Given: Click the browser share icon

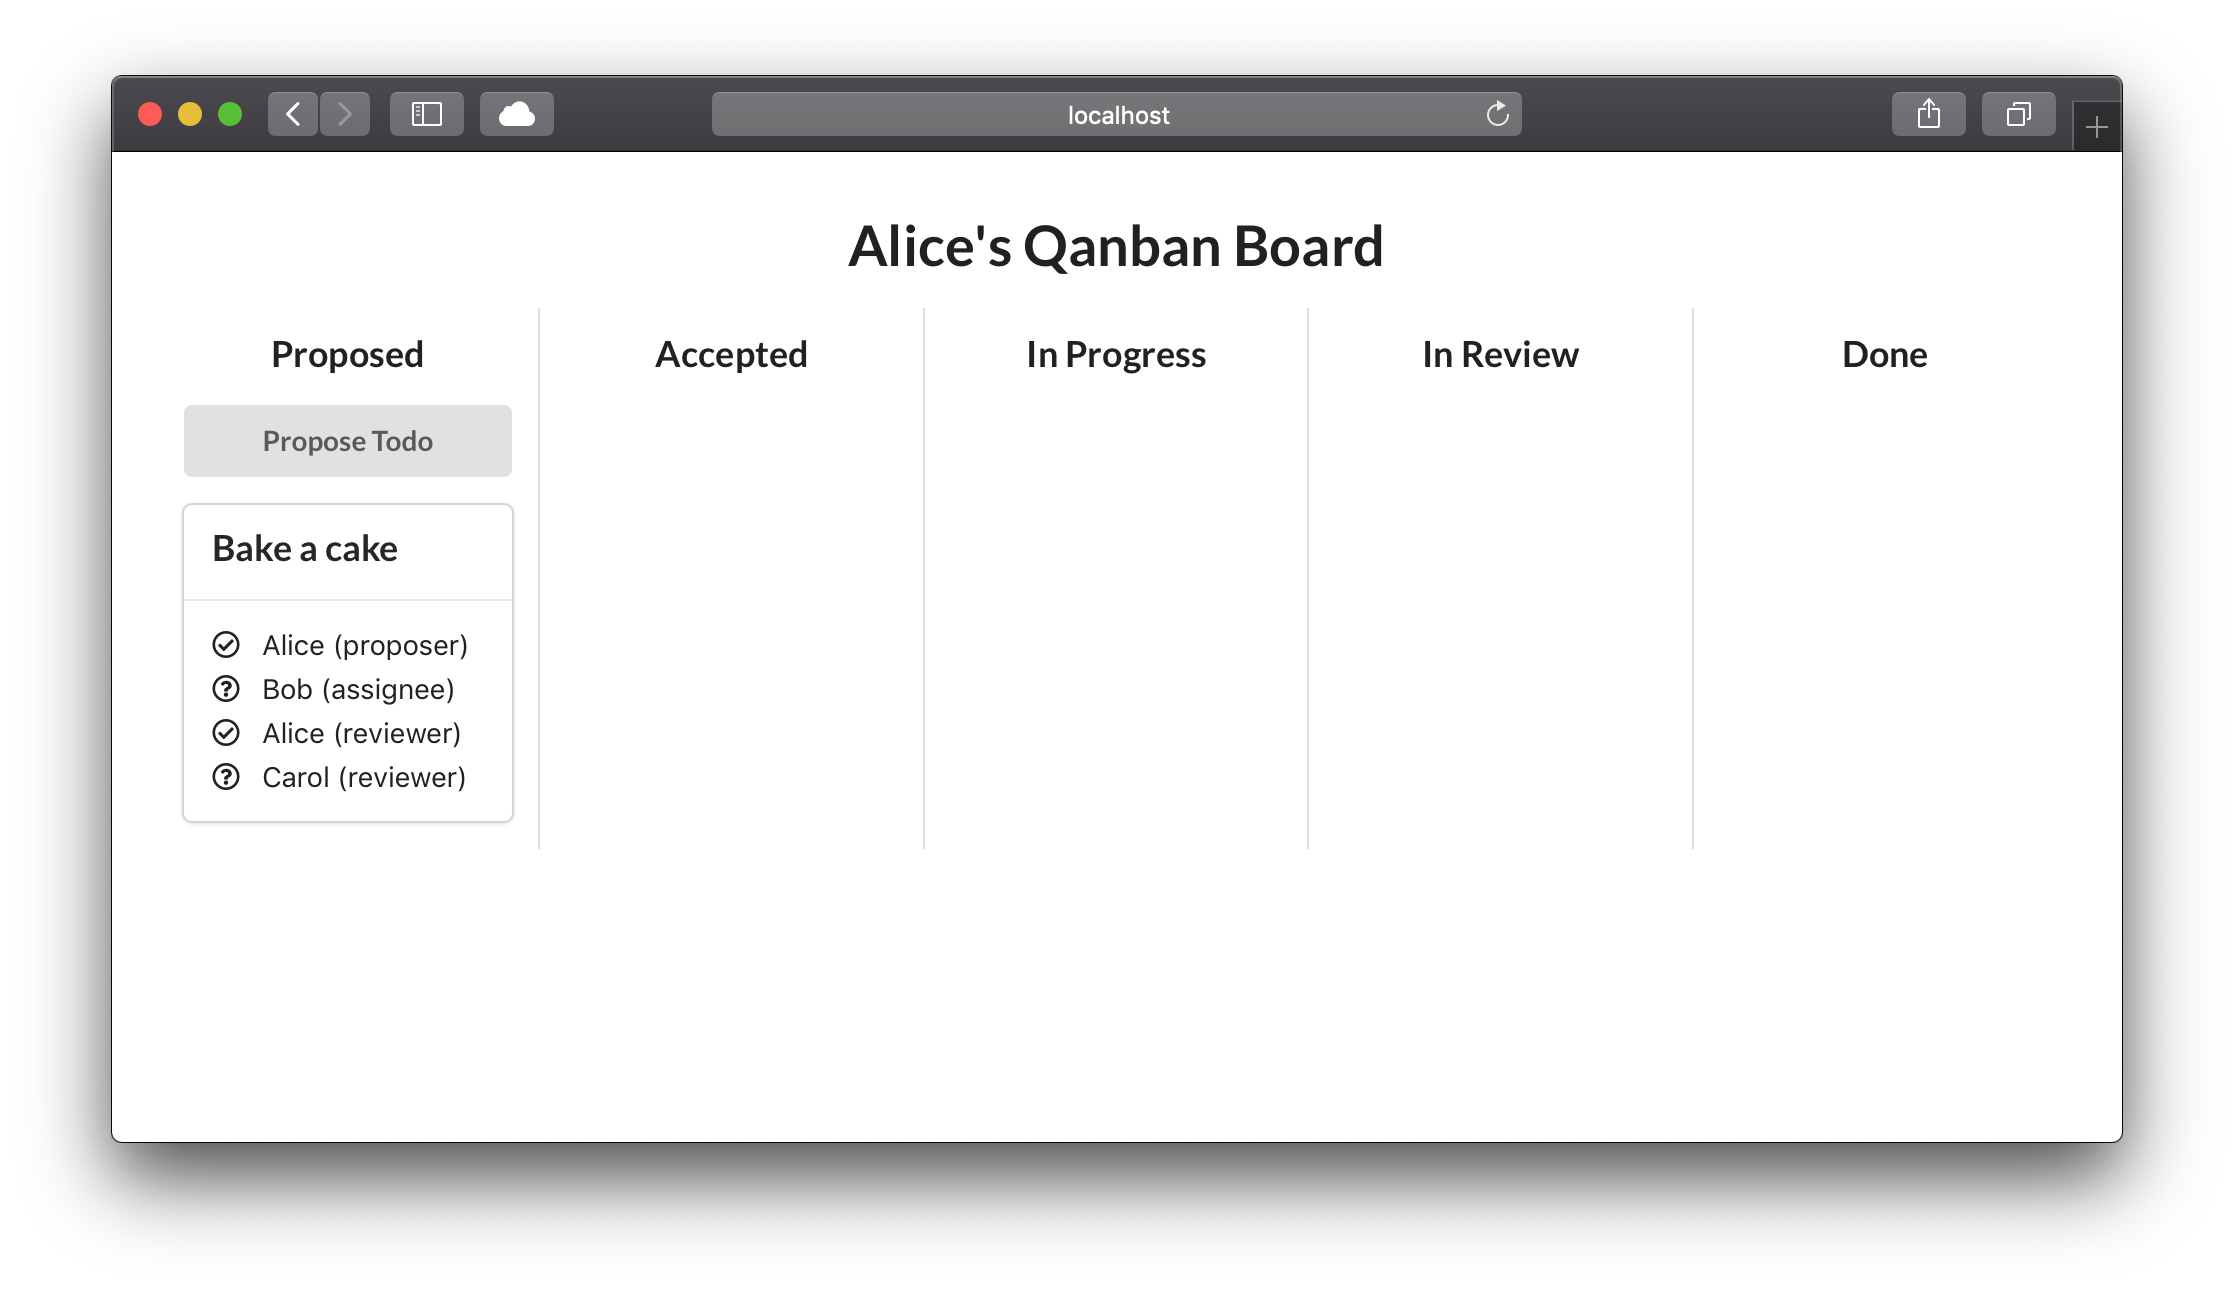Looking at the screenshot, I should pos(1925,114).
